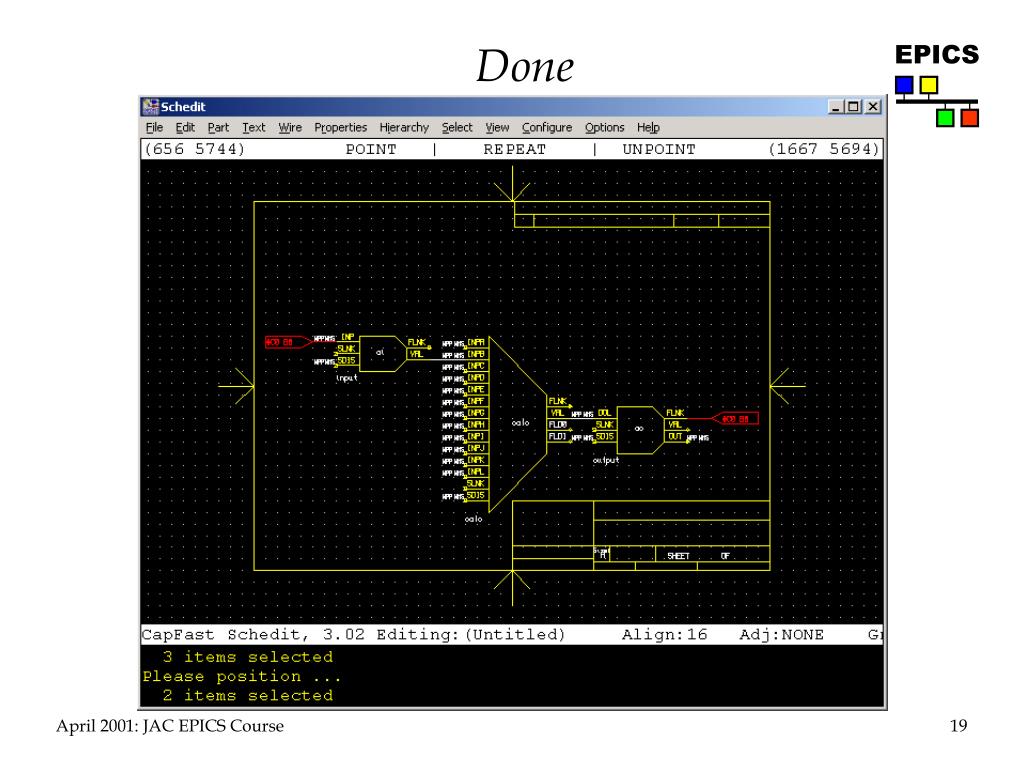Screen dimensions: 1024x768
Task: Minimize the Schedit window
Action: [x=837, y=106]
